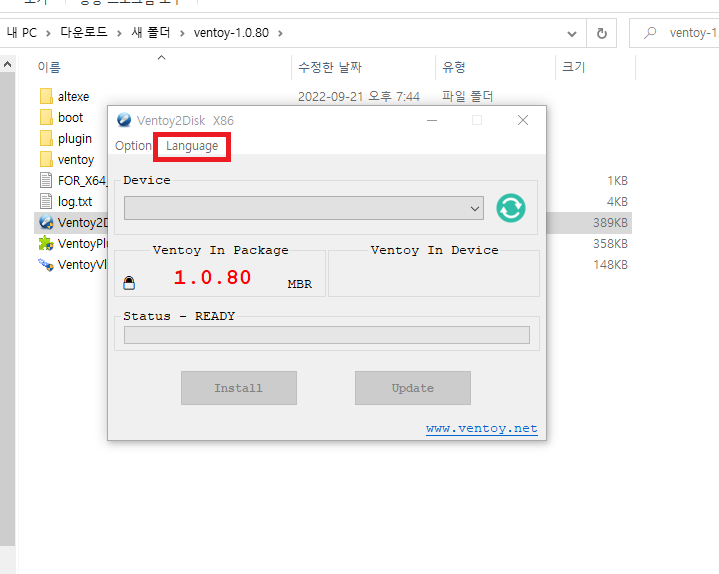Click the search magnifier icon

[650, 33]
